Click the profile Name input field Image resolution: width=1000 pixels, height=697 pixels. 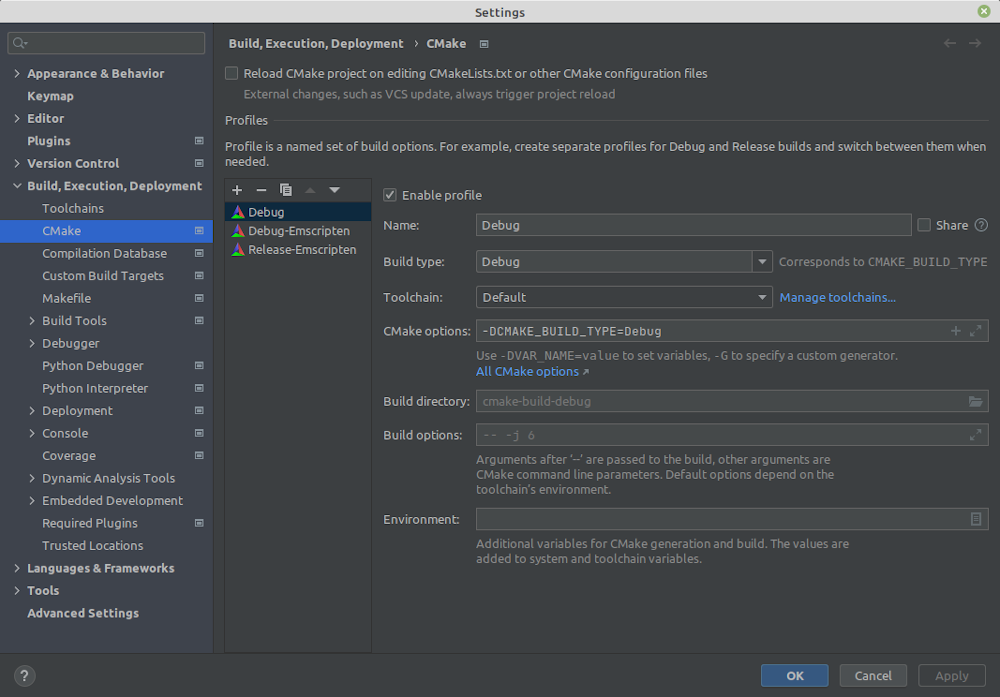tap(693, 225)
